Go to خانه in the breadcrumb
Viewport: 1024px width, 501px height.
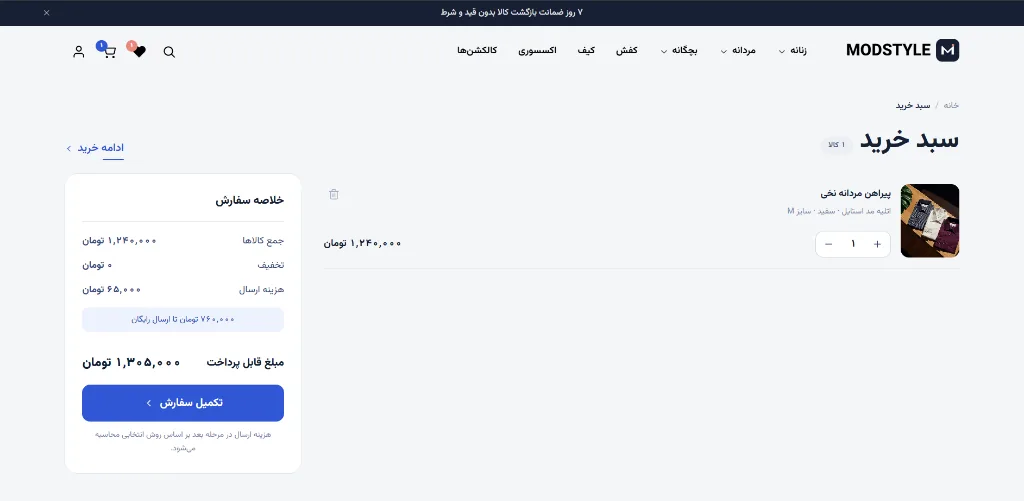click(x=952, y=105)
